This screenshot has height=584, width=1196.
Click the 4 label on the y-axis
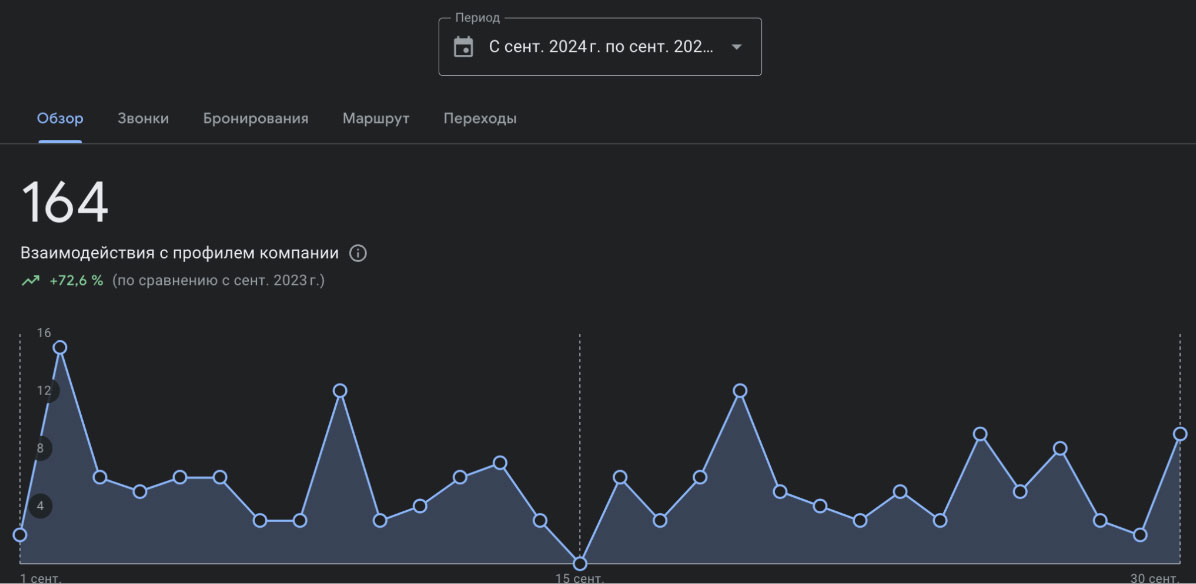[41, 506]
